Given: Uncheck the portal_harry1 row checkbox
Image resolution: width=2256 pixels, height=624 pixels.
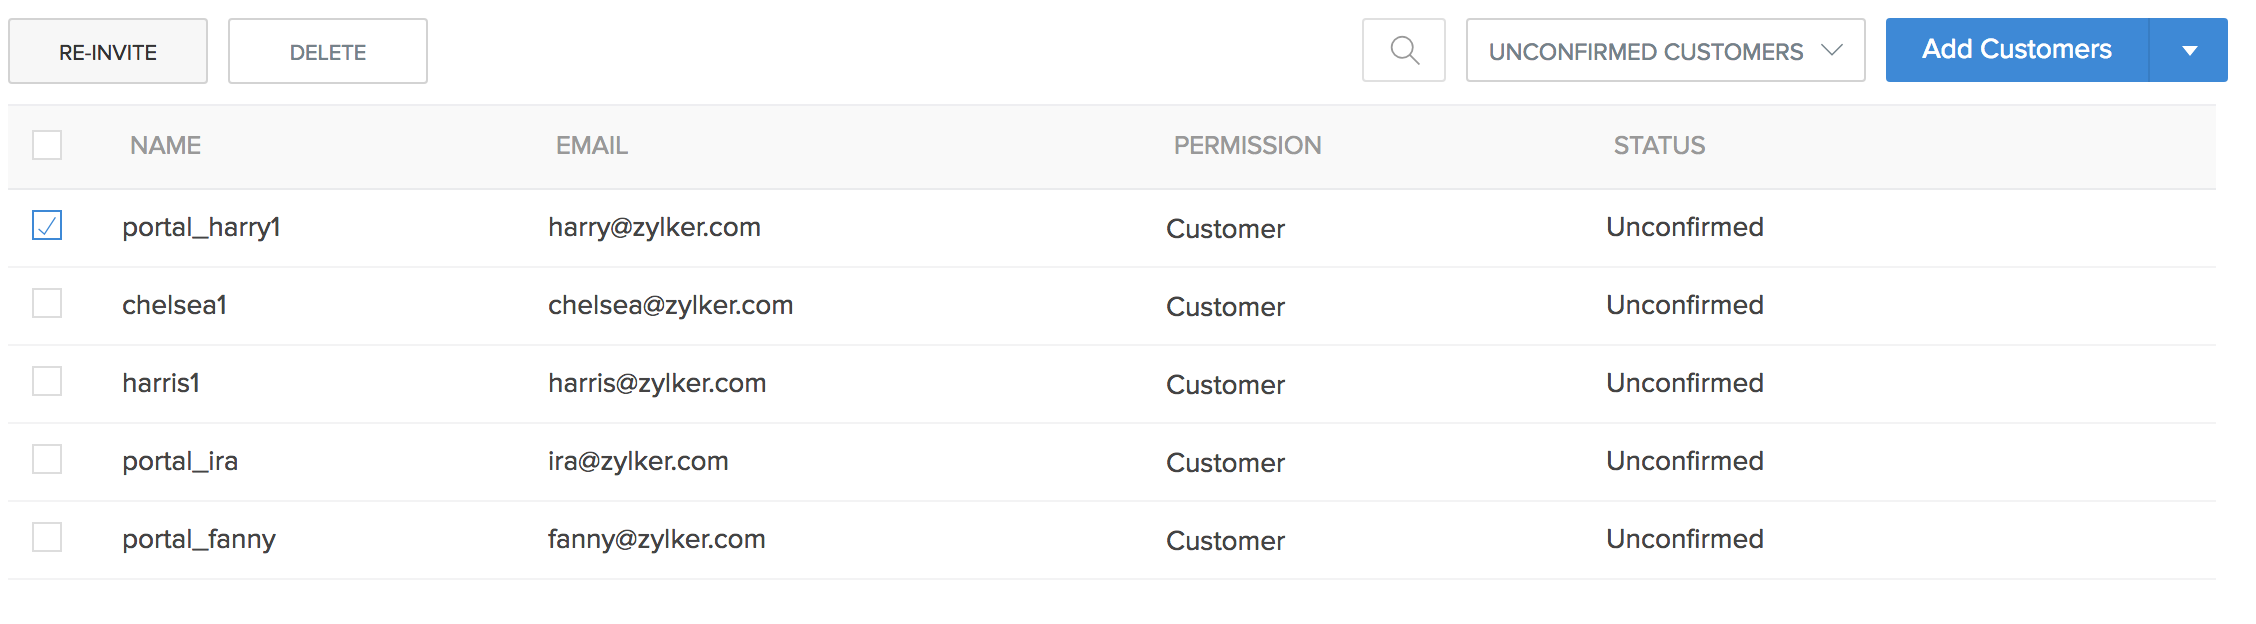Looking at the screenshot, I should [47, 225].
